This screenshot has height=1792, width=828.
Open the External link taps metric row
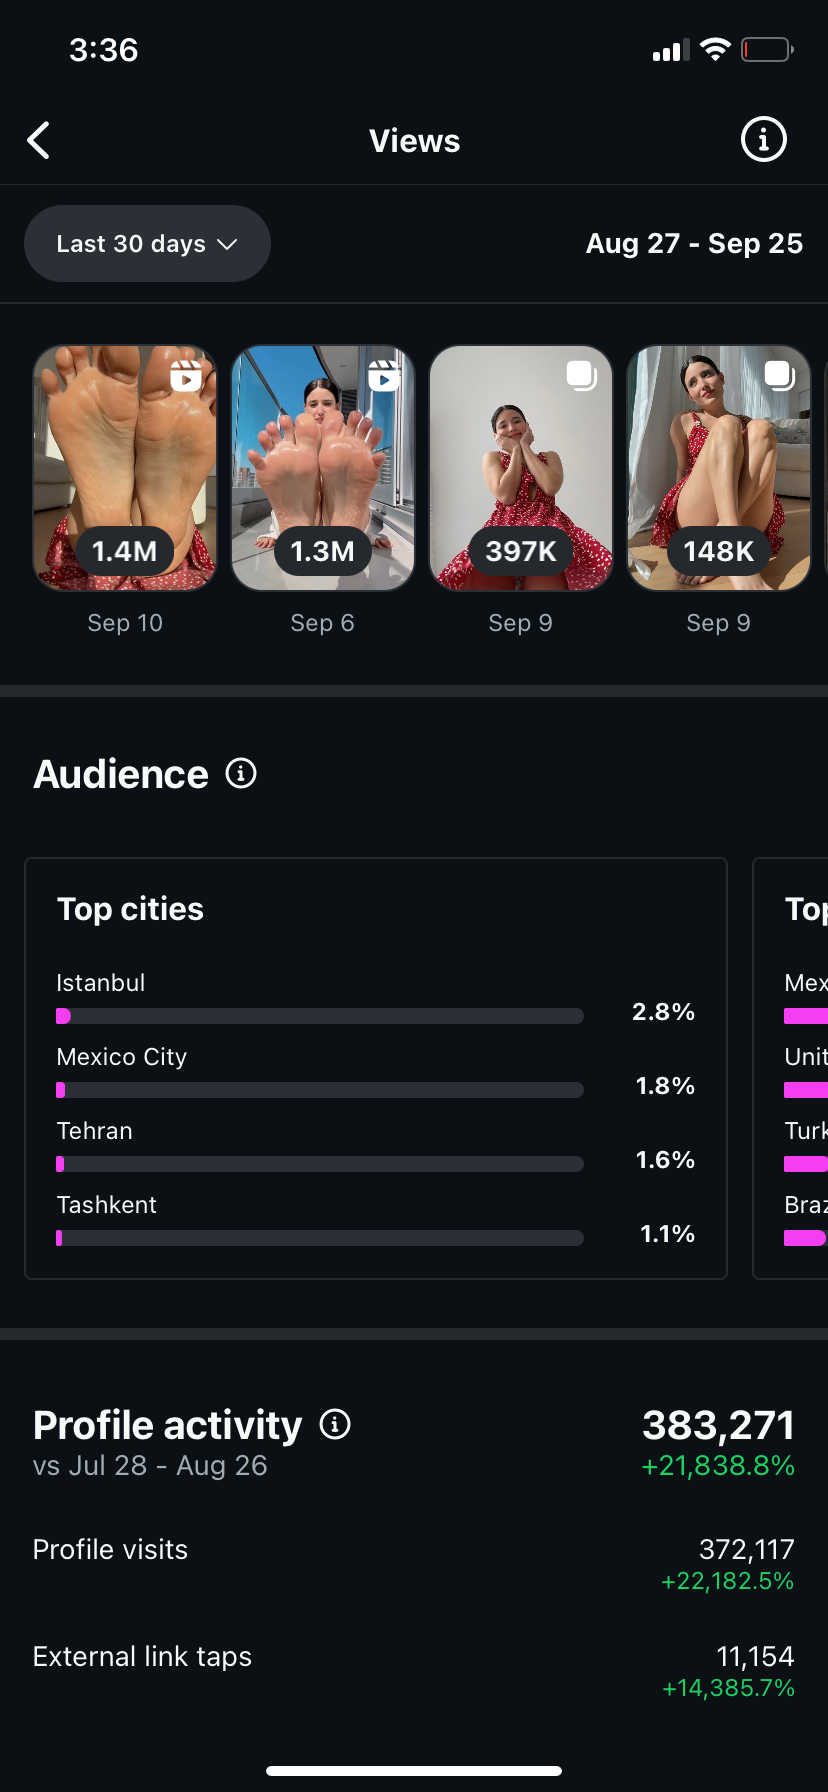(414, 1665)
